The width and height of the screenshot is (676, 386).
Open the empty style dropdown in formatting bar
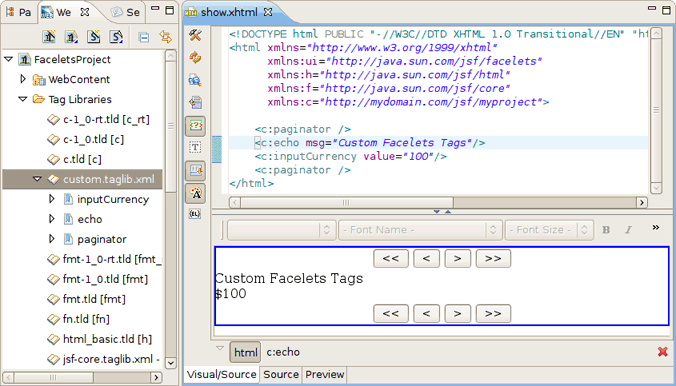tap(281, 230)
